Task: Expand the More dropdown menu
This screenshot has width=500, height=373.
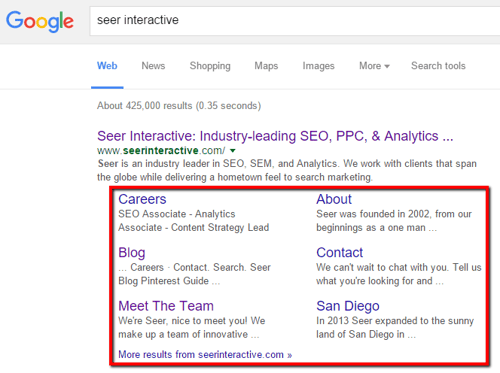Action: 374,66
